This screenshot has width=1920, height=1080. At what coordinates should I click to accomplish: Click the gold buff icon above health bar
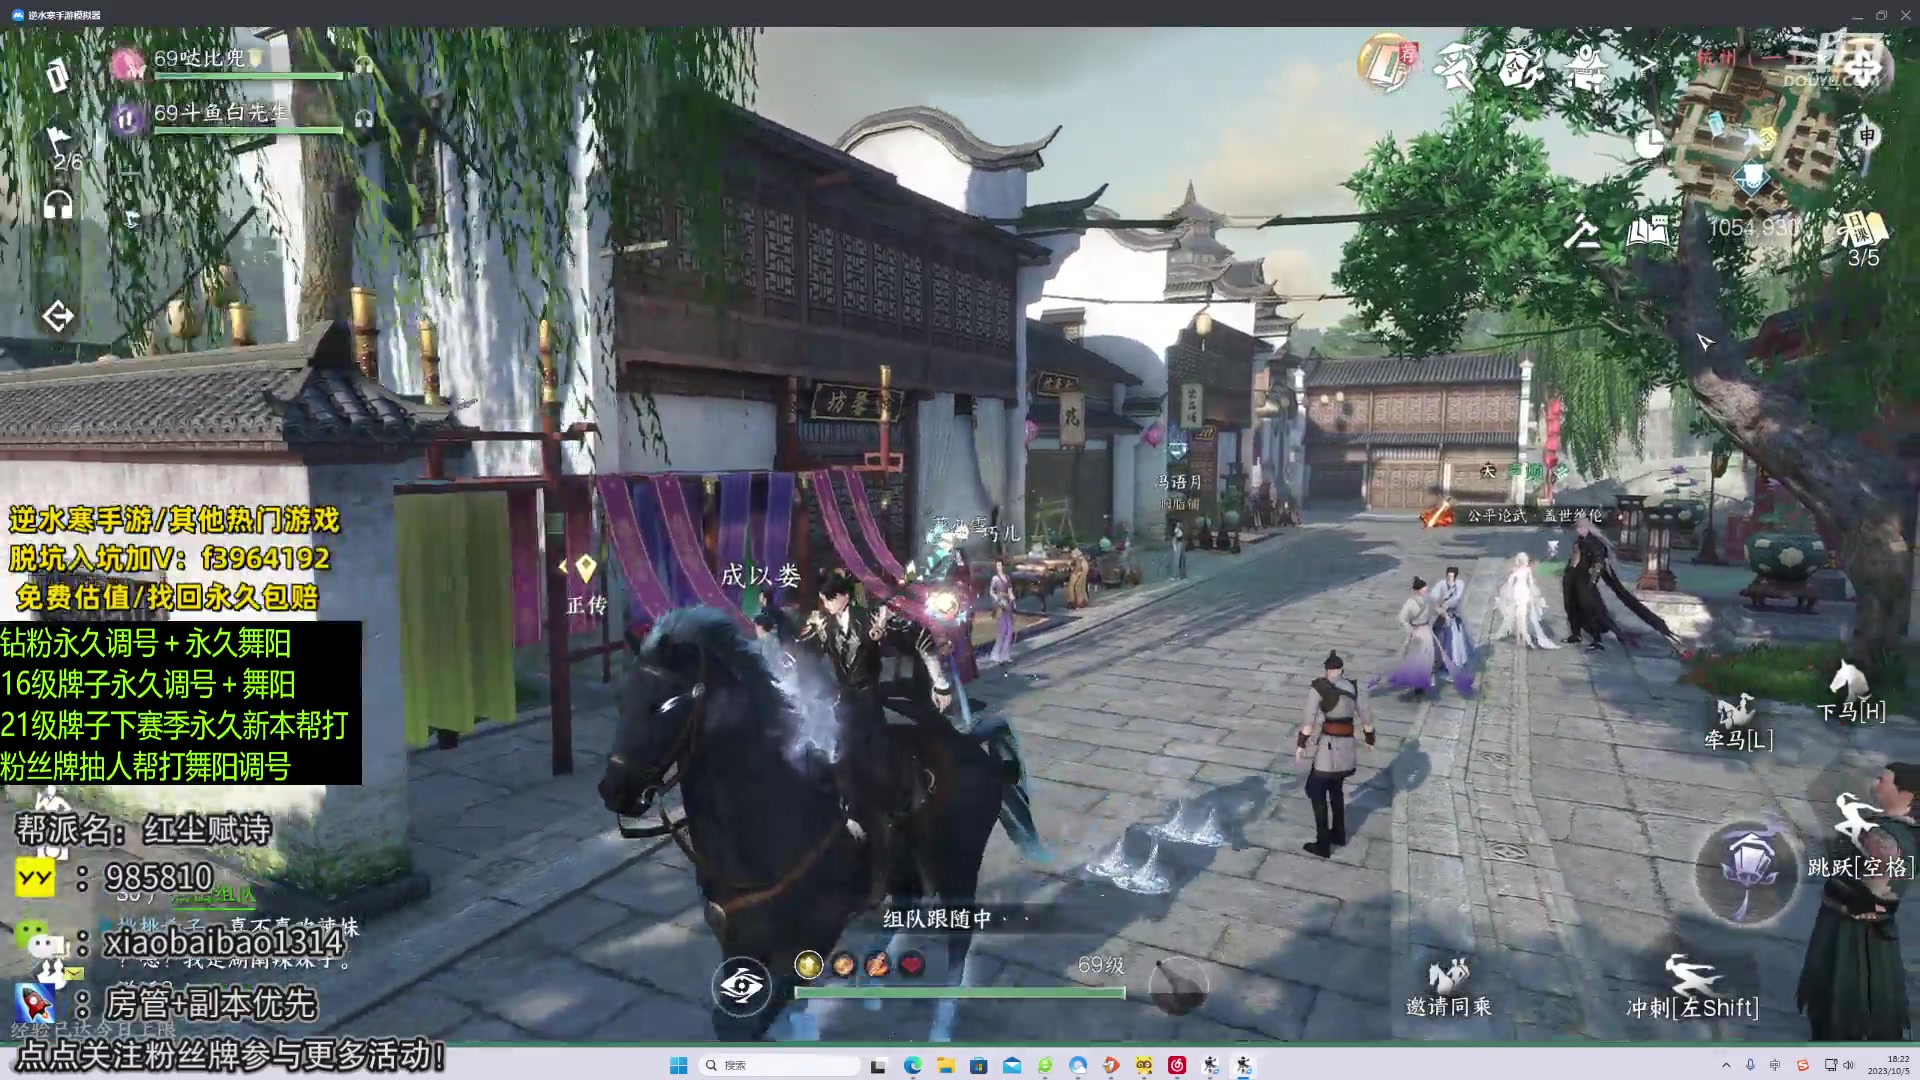point(808,964)
